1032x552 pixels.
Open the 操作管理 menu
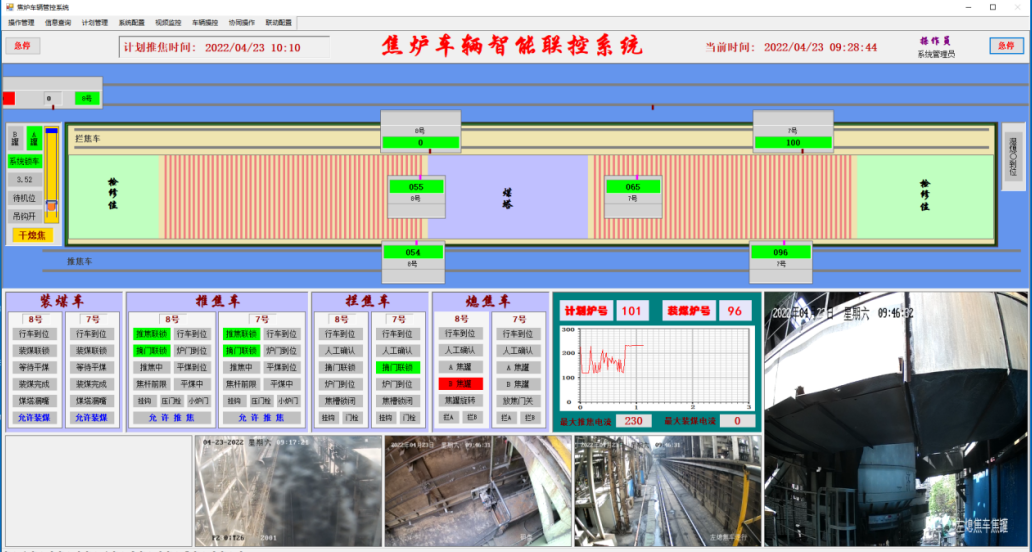pos(21,22)
